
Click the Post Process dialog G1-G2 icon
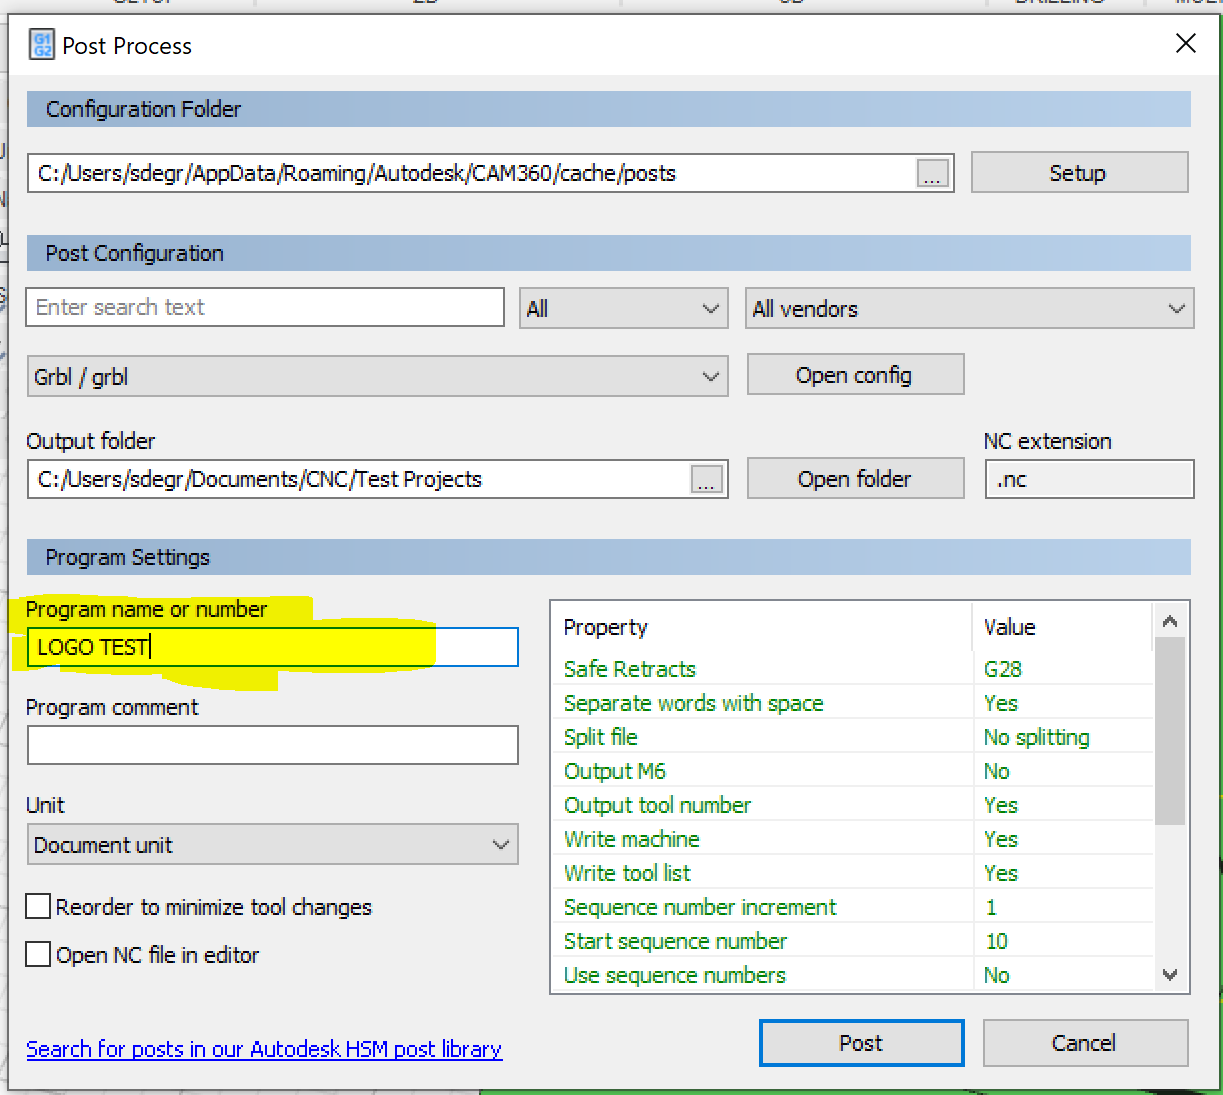tap(41, 45)
